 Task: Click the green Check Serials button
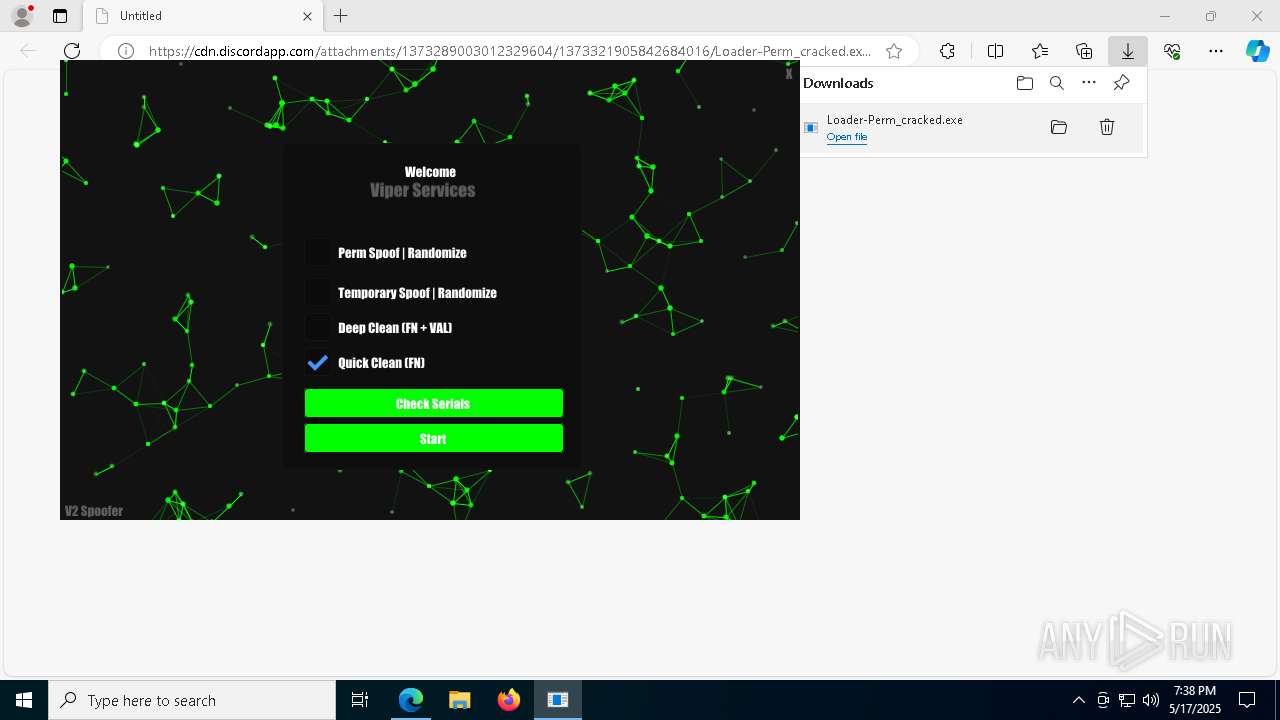[x=434, y=403]
